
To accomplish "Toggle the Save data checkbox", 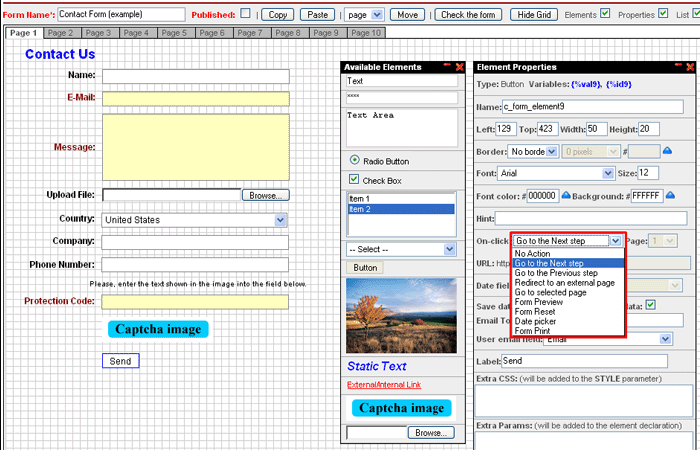I will [x=650, y=305].
